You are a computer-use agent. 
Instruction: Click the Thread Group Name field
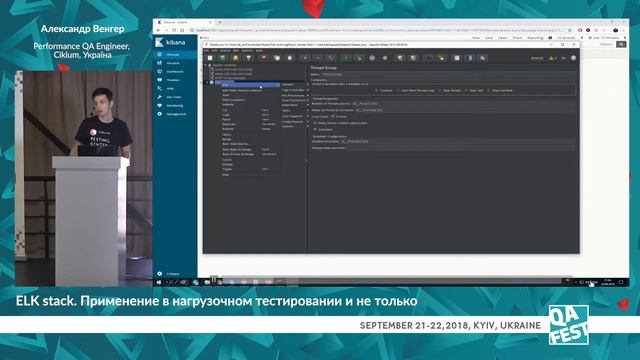coord(449,74)
